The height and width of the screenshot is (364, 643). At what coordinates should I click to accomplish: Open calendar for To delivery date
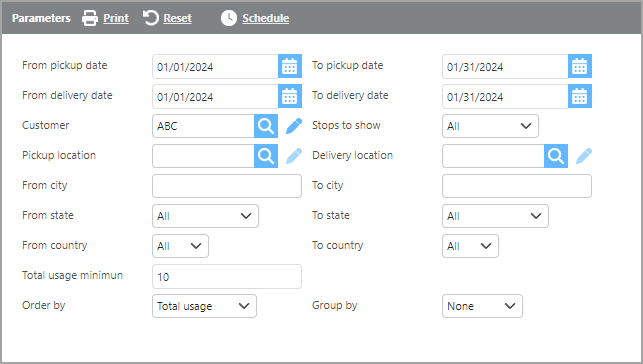(580, 96)
